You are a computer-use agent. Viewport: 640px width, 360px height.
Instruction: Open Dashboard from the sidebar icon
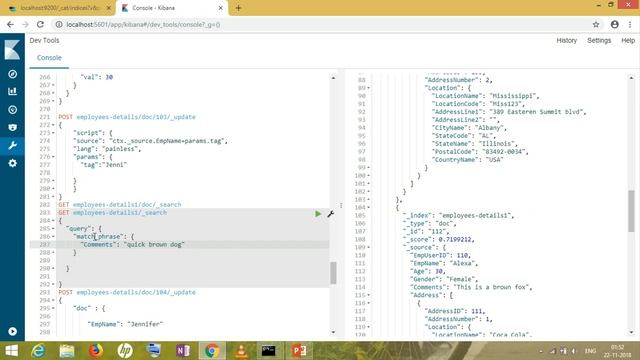pos(12,109)
